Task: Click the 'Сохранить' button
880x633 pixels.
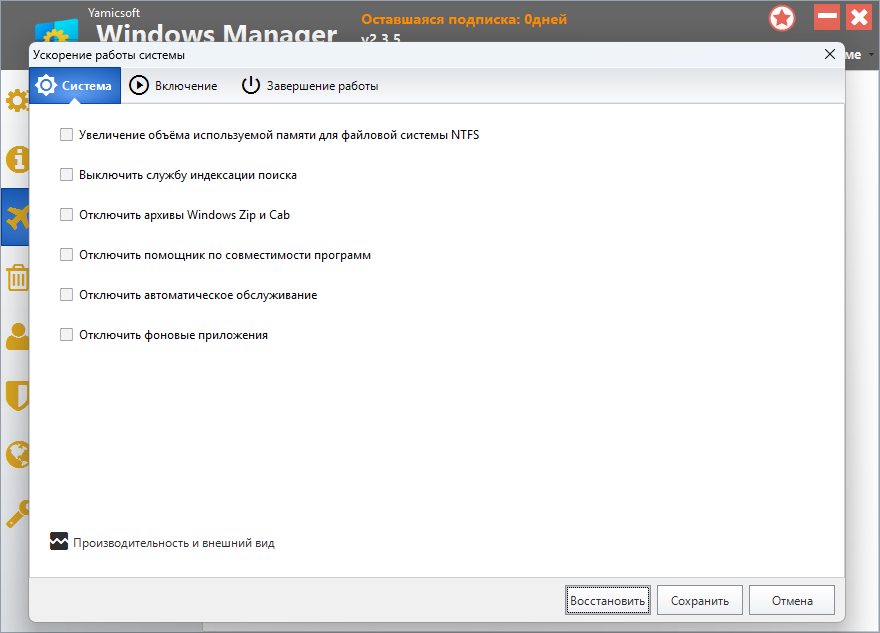Action: point(700,601)
